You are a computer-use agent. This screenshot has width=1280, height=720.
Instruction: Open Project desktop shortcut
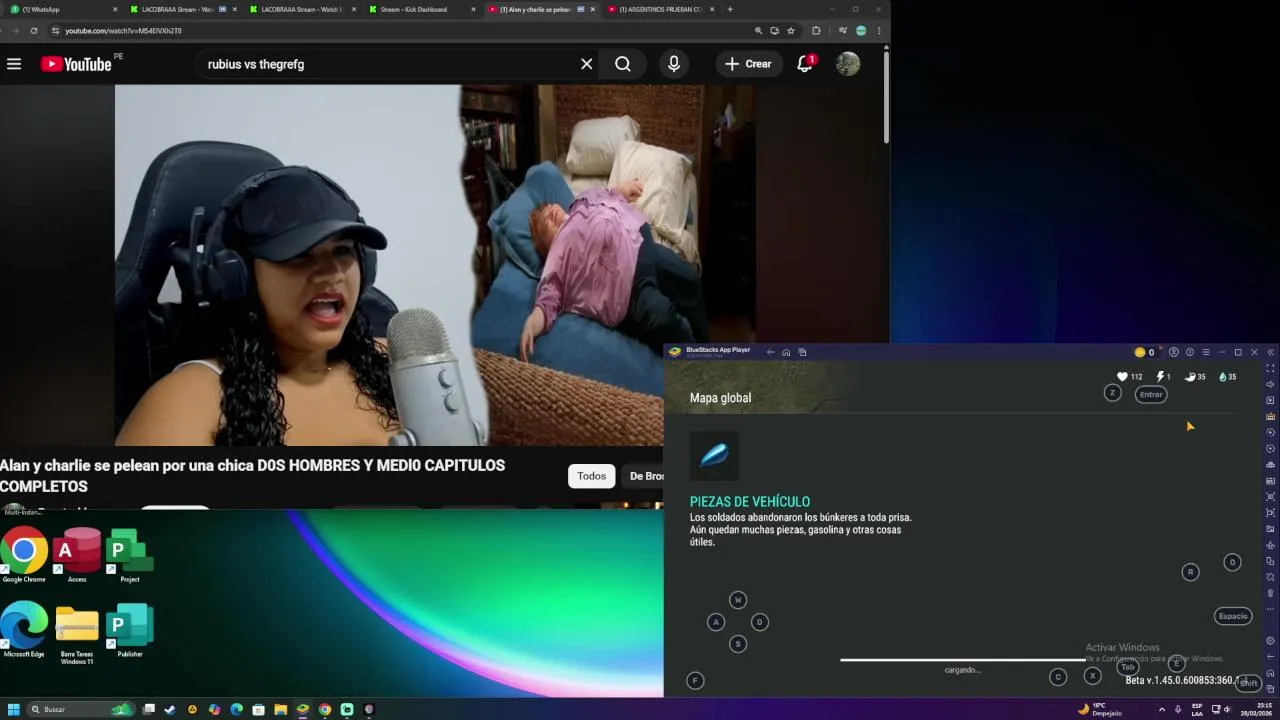130,556
